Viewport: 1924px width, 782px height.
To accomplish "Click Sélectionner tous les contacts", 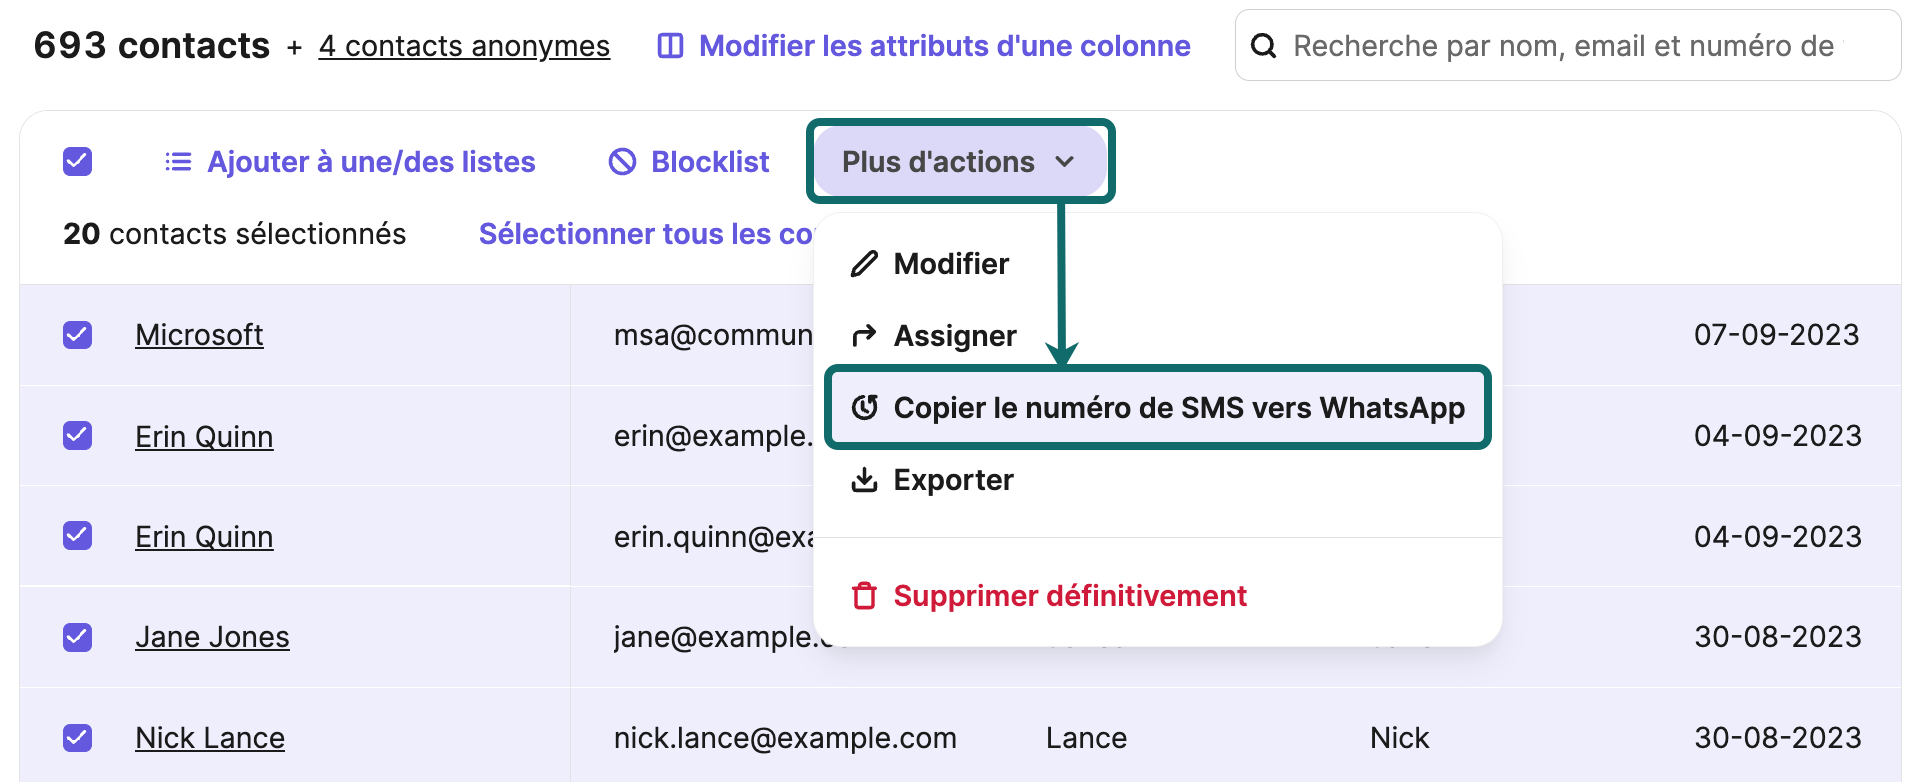I will coord(645,233).
